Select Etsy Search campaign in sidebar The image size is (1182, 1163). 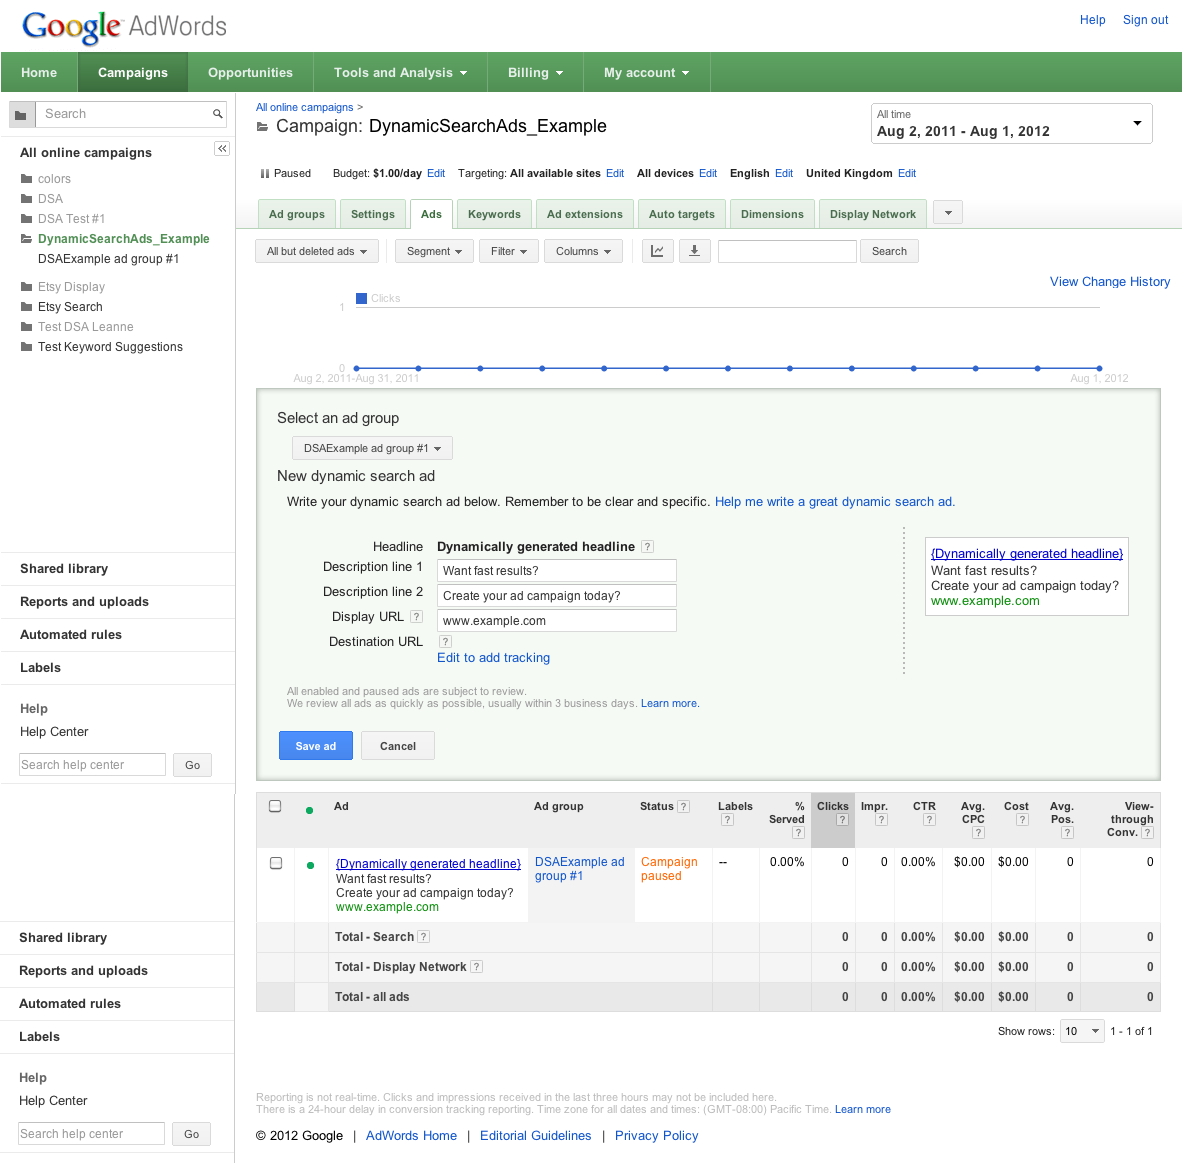click(x=70, y=307)
